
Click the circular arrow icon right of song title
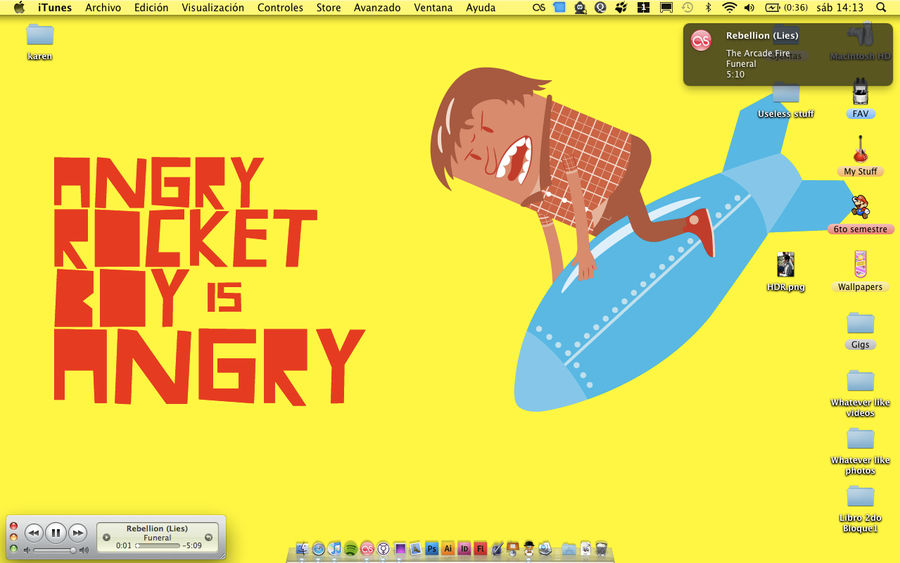click(x=208, y=537)
